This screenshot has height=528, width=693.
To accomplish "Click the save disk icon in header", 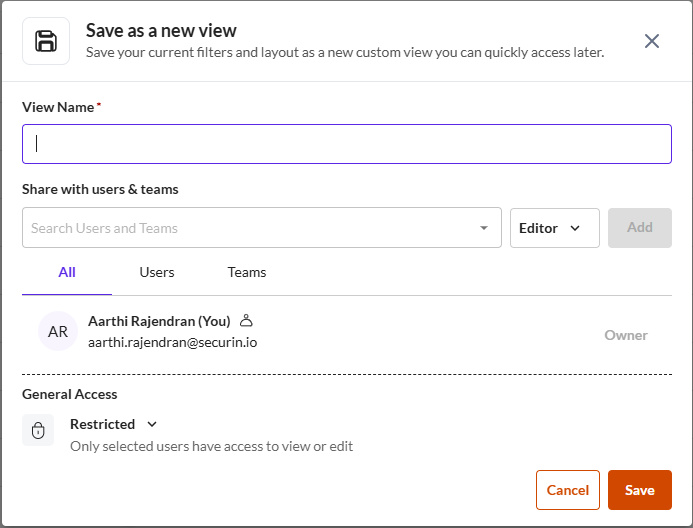I will pos(46,41).
